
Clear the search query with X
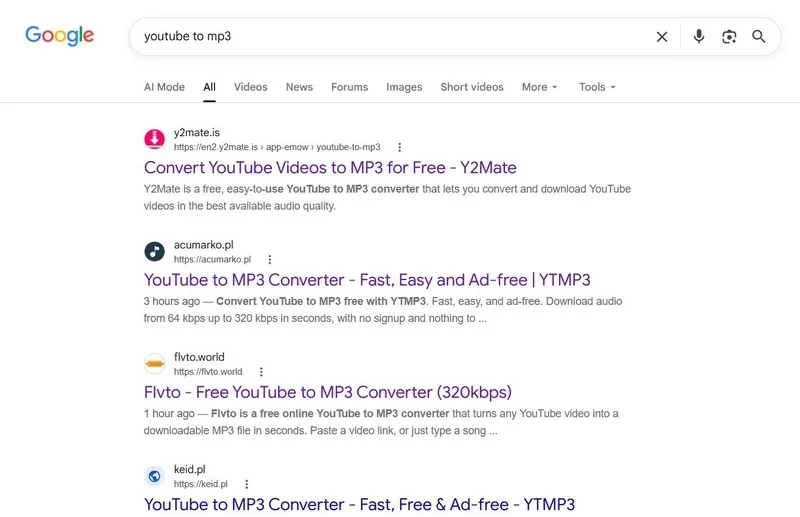pos(662,37)
